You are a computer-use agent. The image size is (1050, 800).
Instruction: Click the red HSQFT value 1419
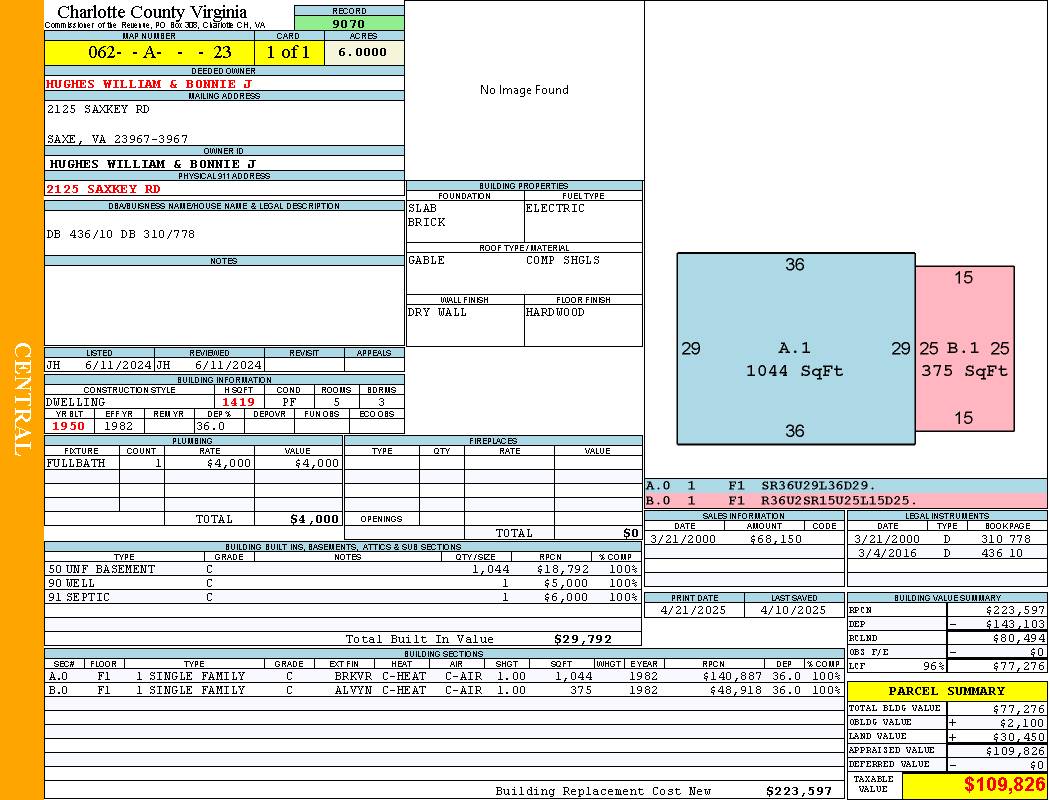239,402
